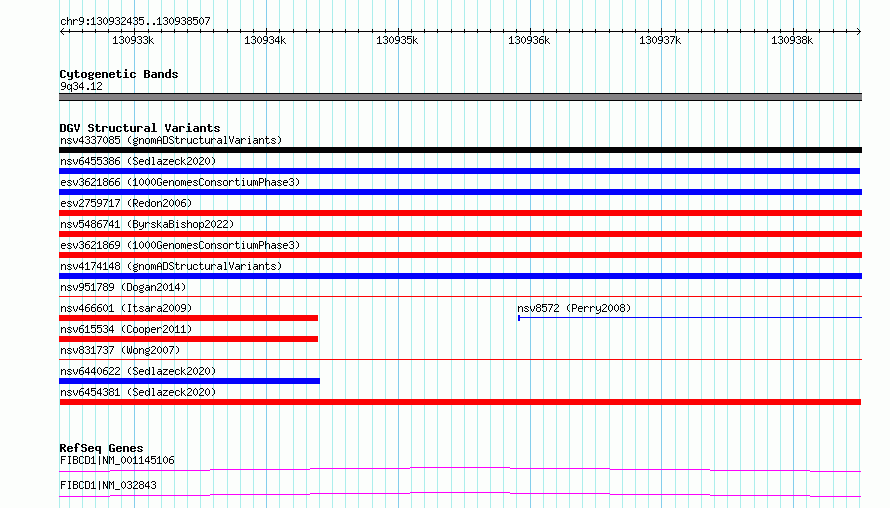Click the thin blue nsv8572 variant line
Screen dimensions: 890x508
(690, 318)
